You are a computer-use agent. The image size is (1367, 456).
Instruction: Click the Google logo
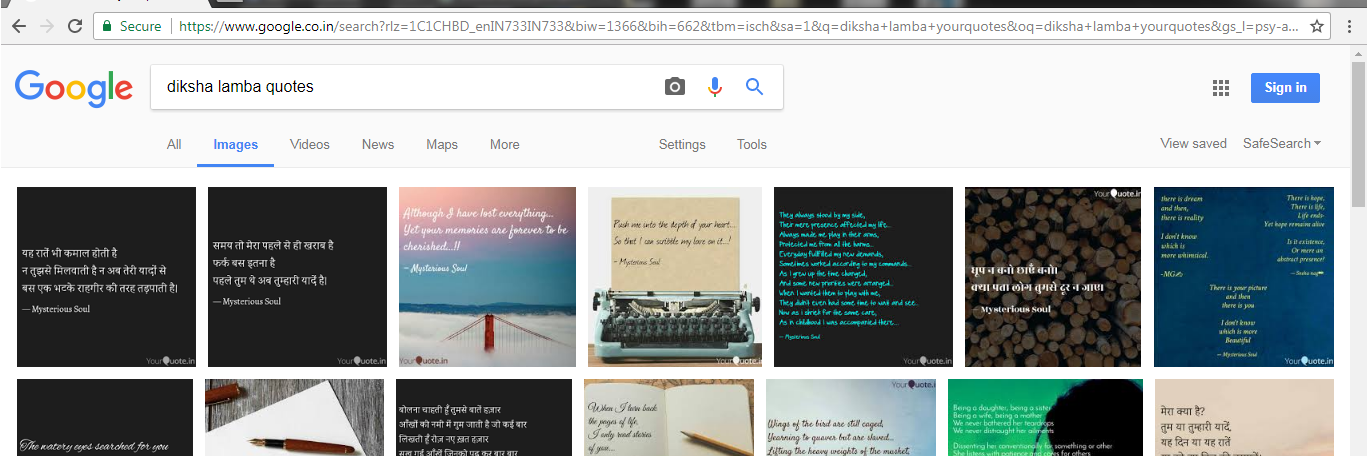pos(74,87)
